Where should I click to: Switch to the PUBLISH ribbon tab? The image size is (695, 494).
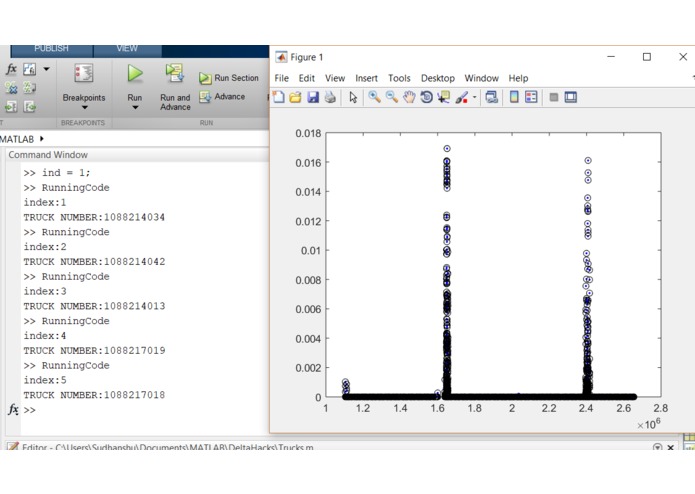[51, 50]
